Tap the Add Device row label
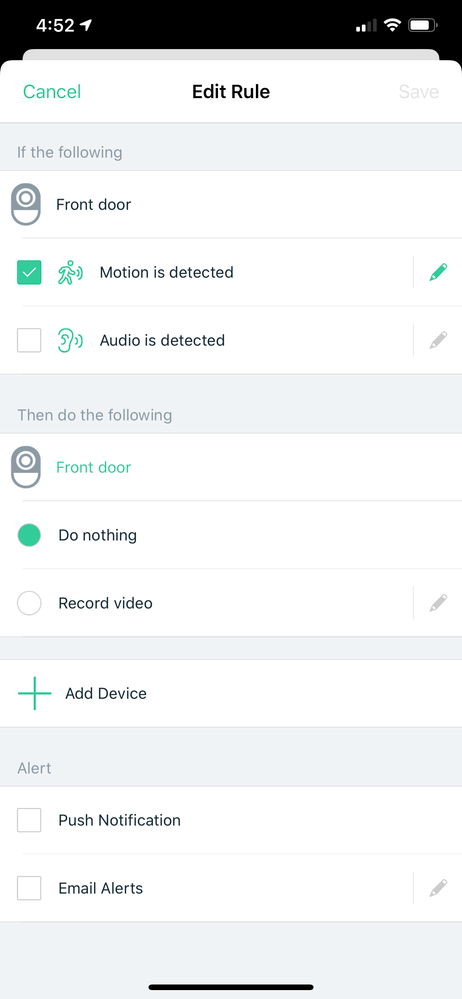The width and height of the screenshot is (462, 999). [x=106, y=693]
